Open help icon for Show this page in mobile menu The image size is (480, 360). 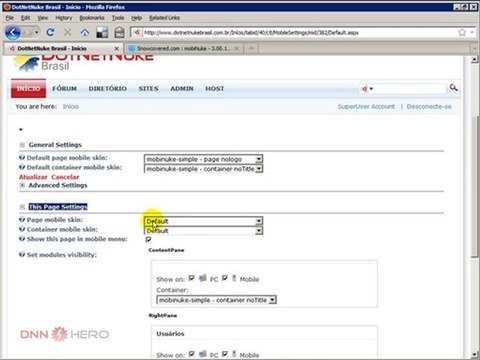click(x=22, y=239)
